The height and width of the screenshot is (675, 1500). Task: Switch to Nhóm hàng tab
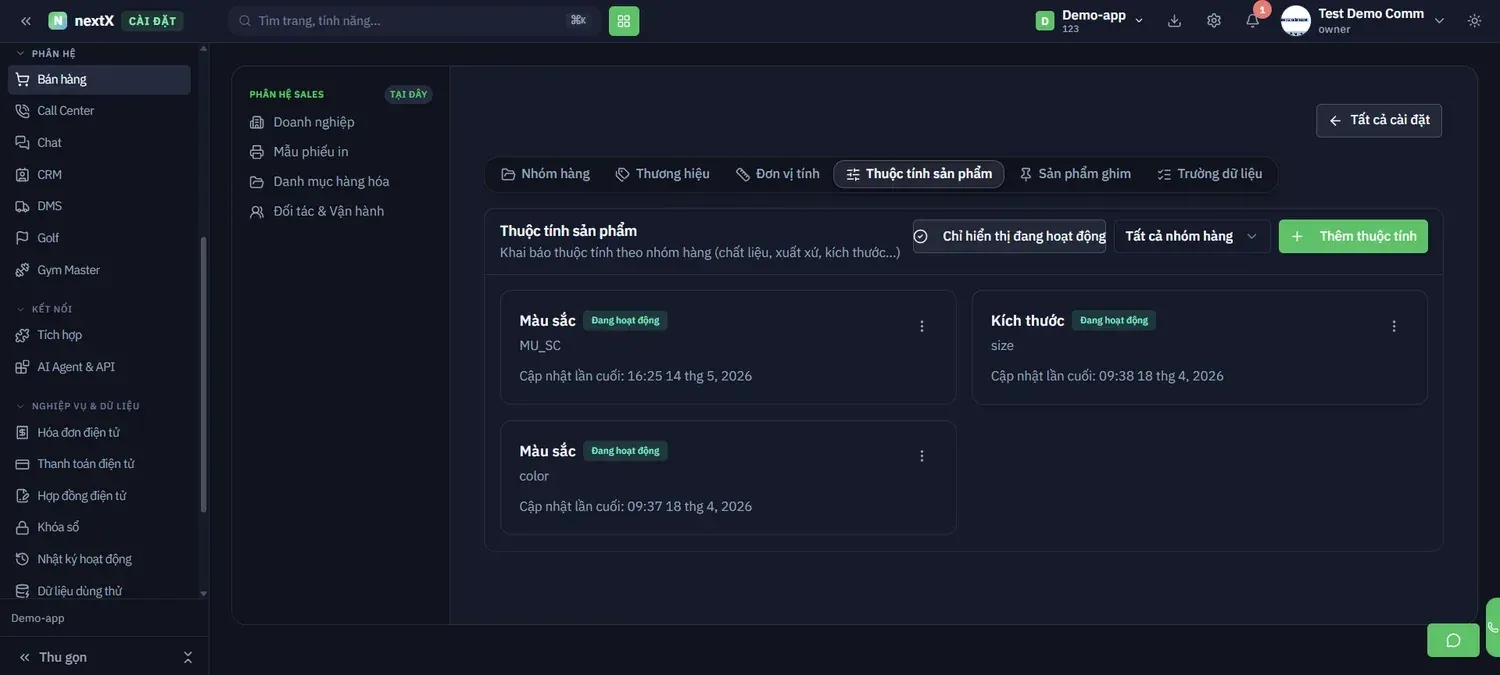pyautogui.click(x=546, y=174)
